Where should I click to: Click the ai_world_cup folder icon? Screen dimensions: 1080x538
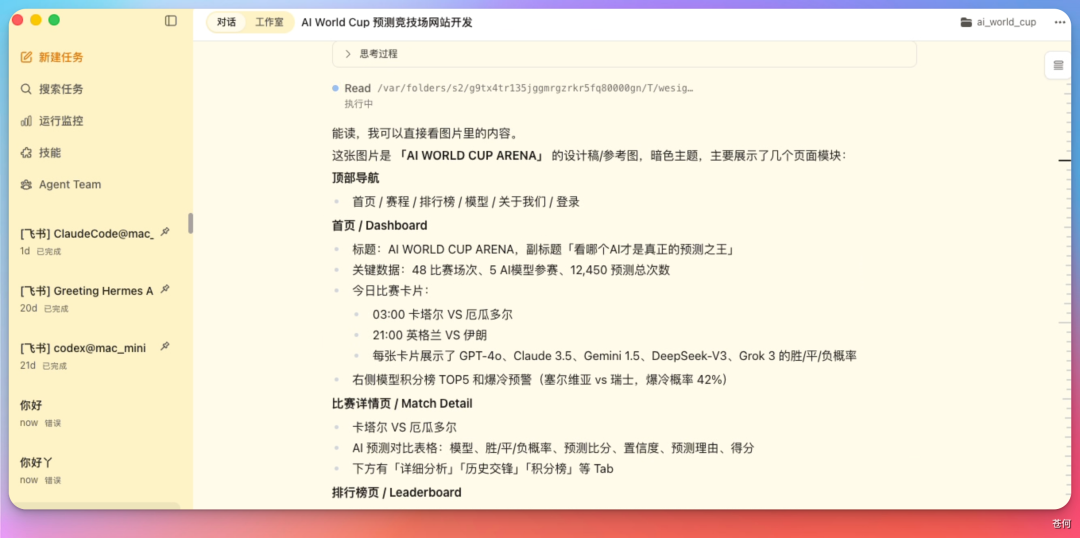tap(966, 22)
